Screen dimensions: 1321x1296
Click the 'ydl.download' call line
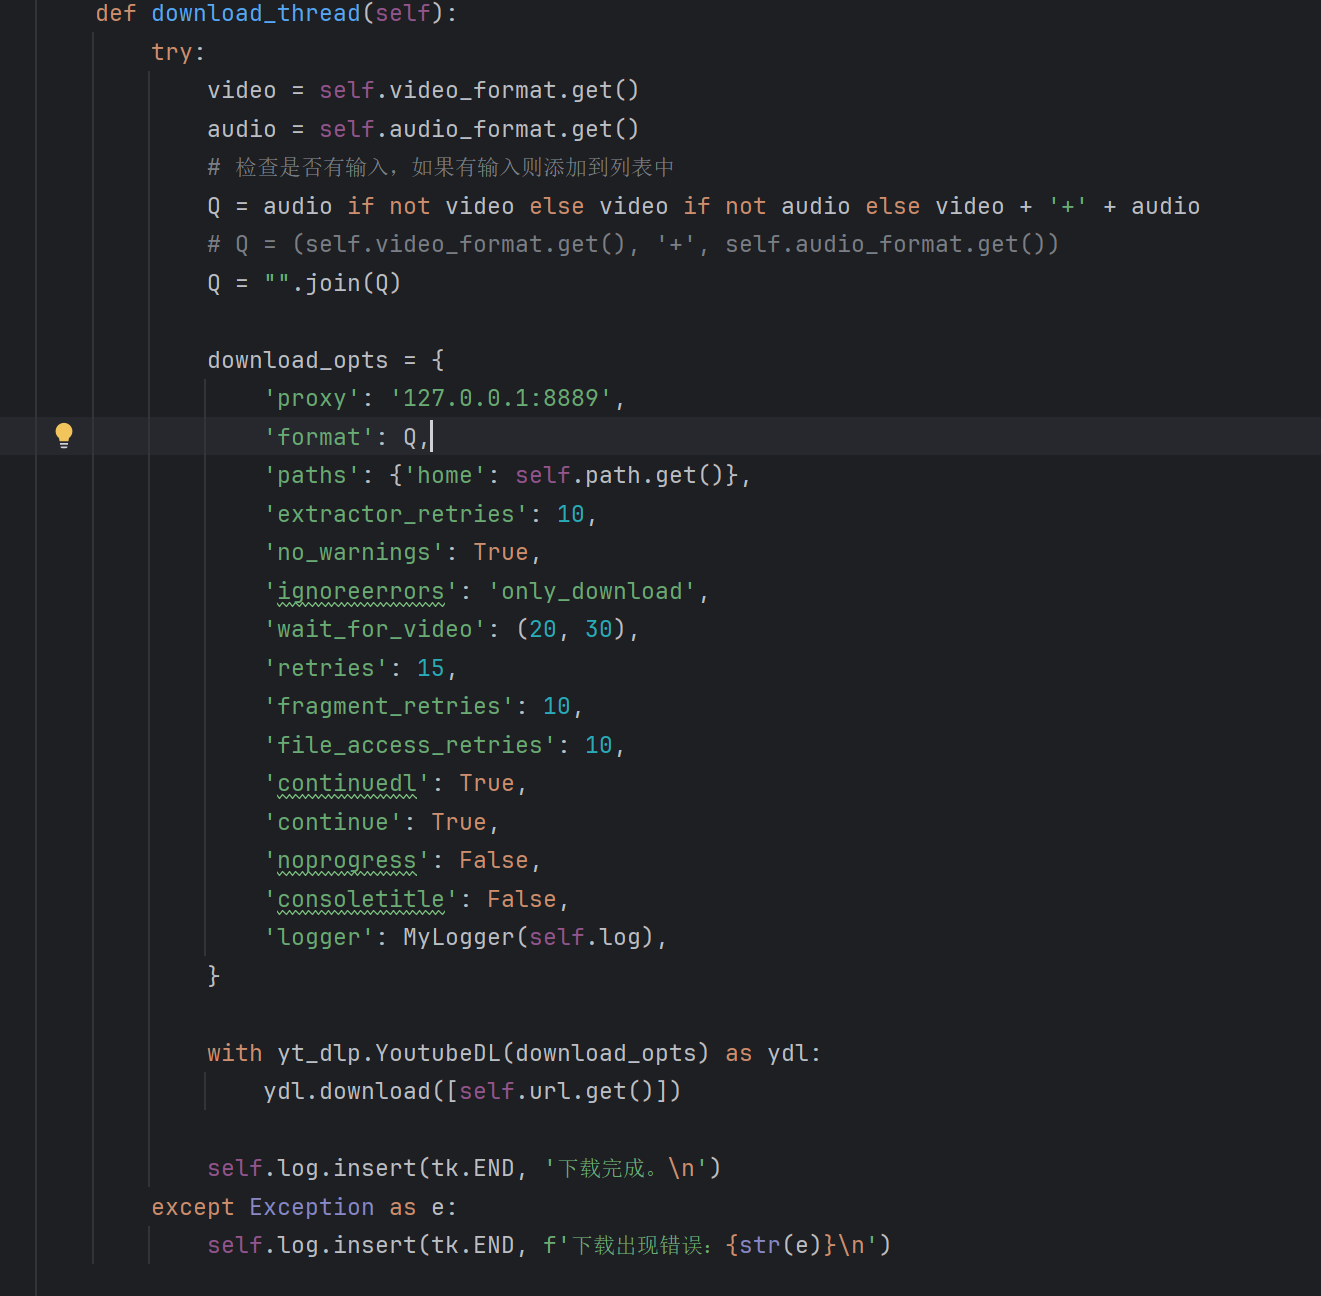pyautogui.click(x=473, y=1091)
